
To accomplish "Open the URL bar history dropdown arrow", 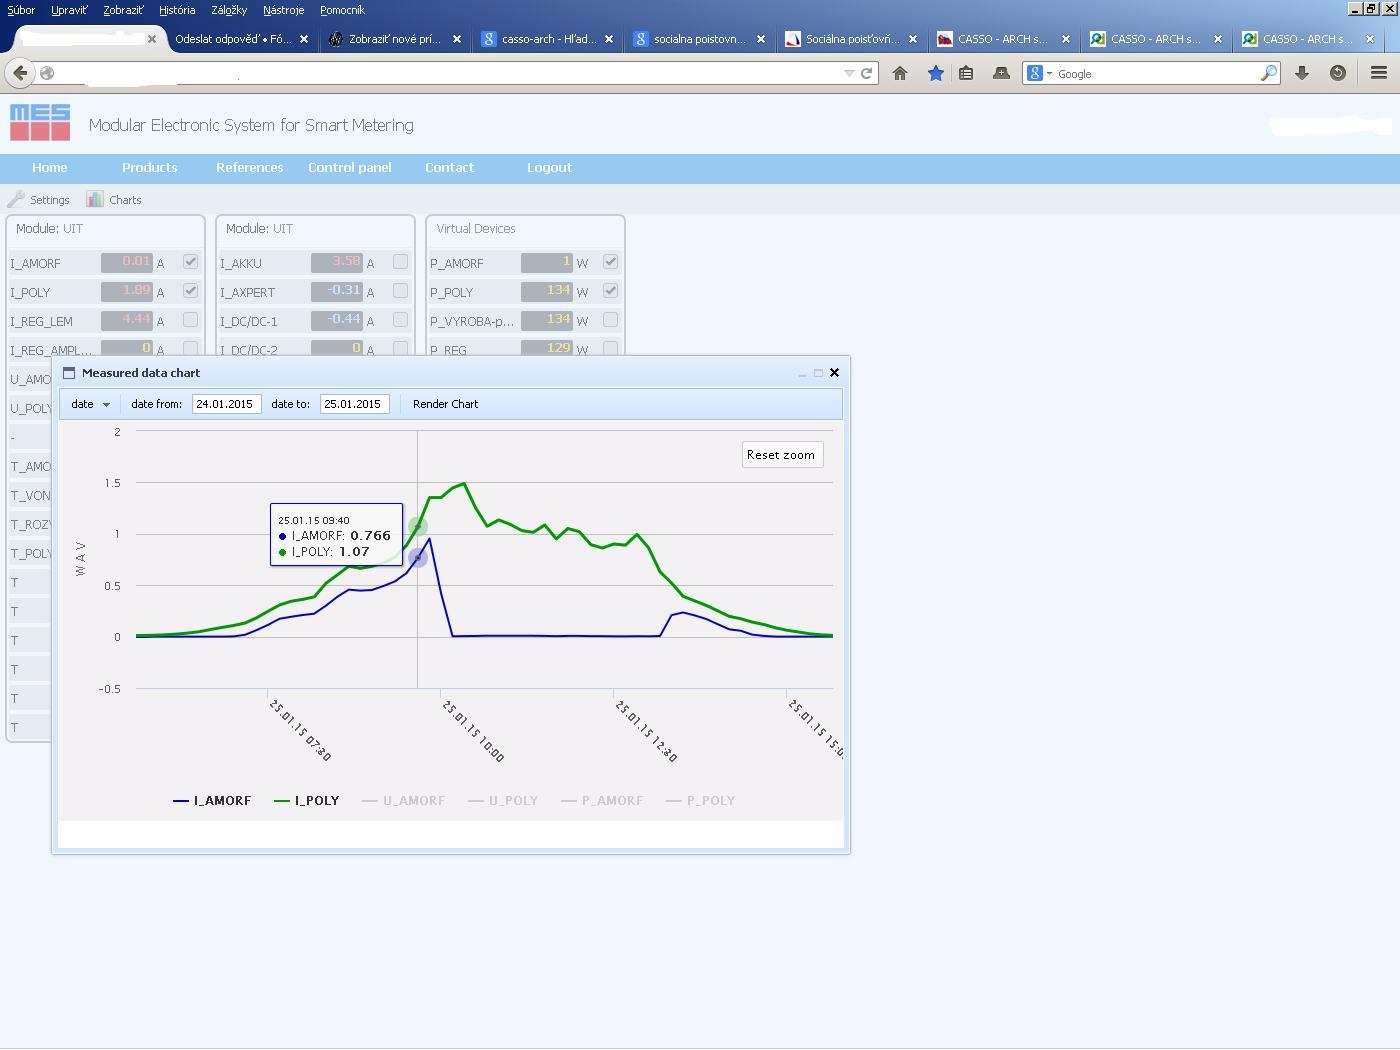I will (x=849, y=73).
